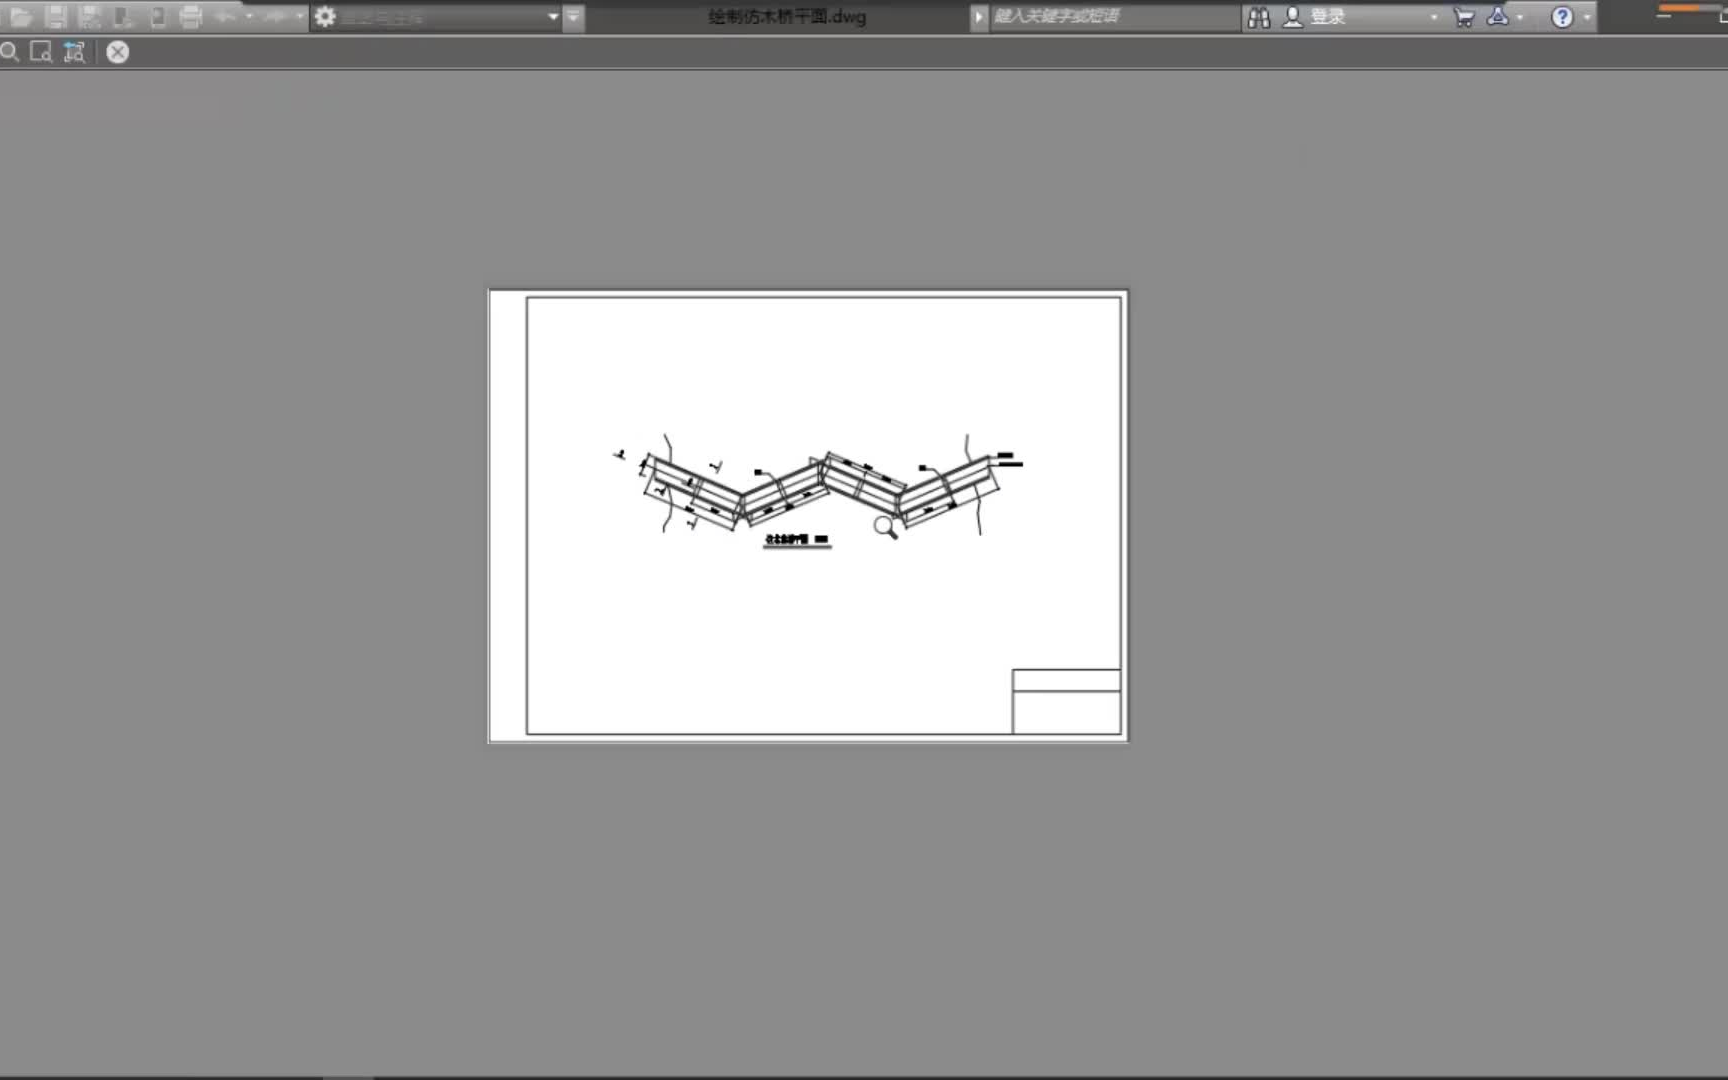
Task: Click the title block in sheet corner
Action: pos(1066,702)
